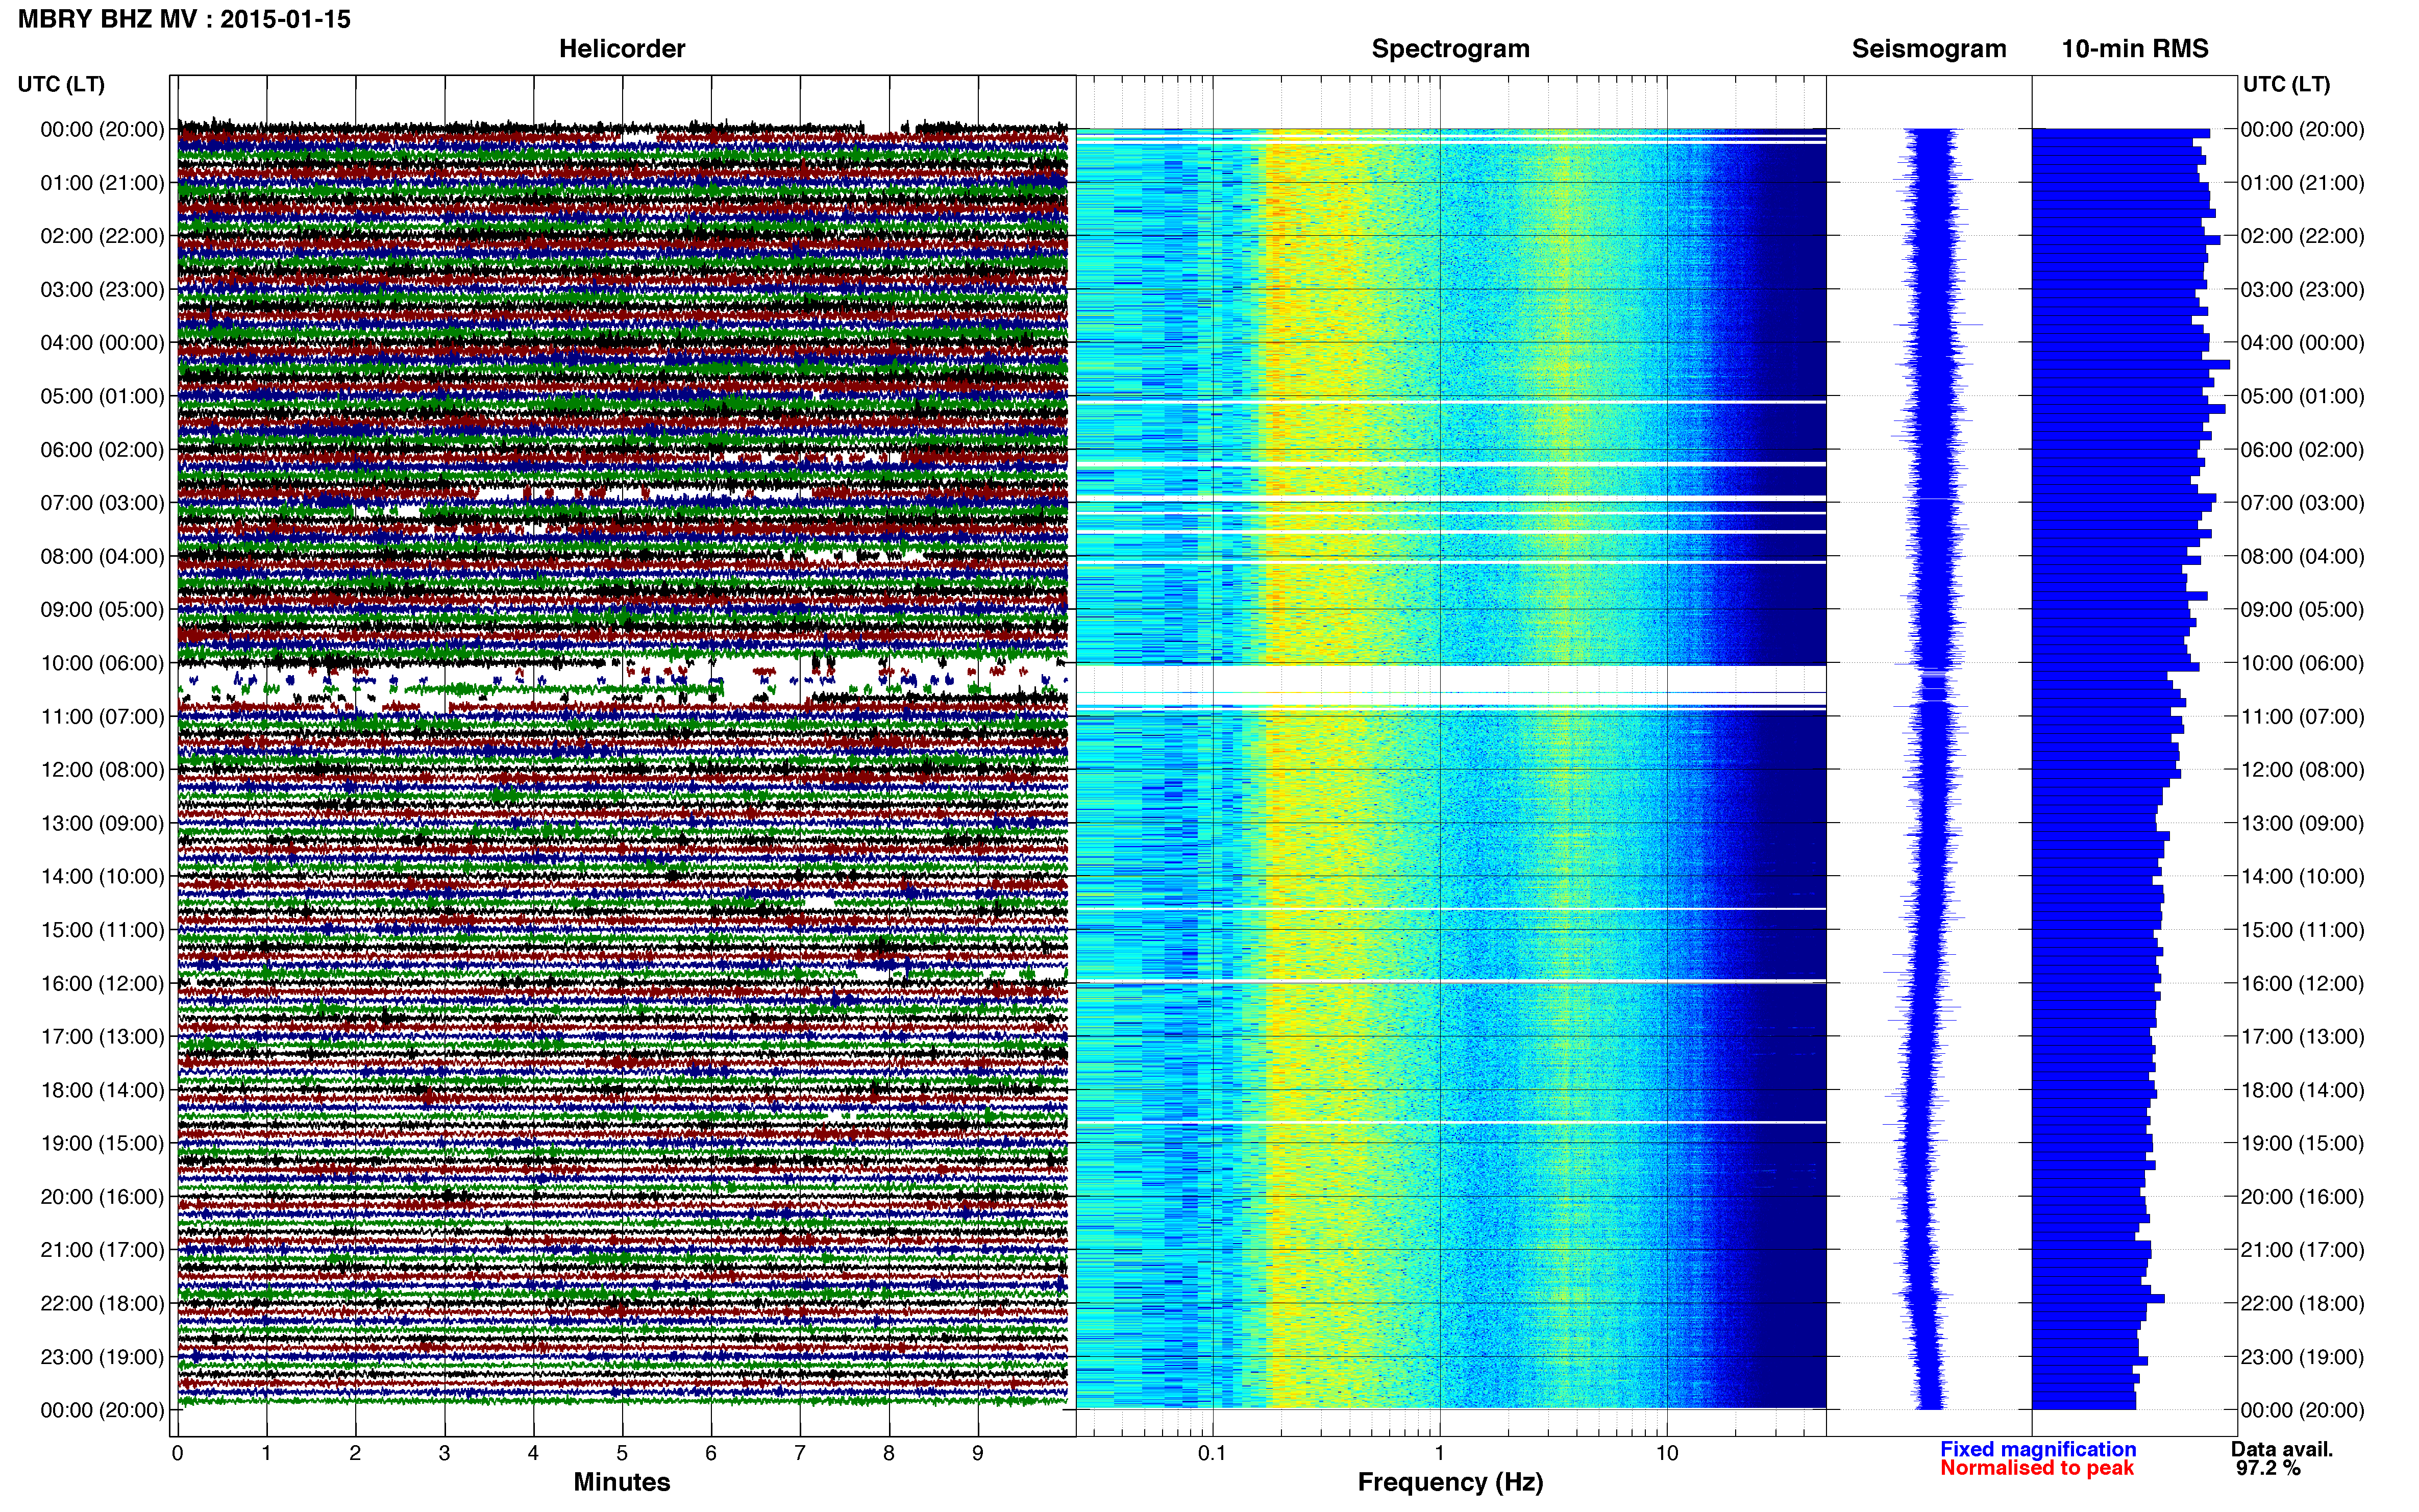Click the 'Seismogram' panel heading
2419x1512 pixels.
(1929, 49)
